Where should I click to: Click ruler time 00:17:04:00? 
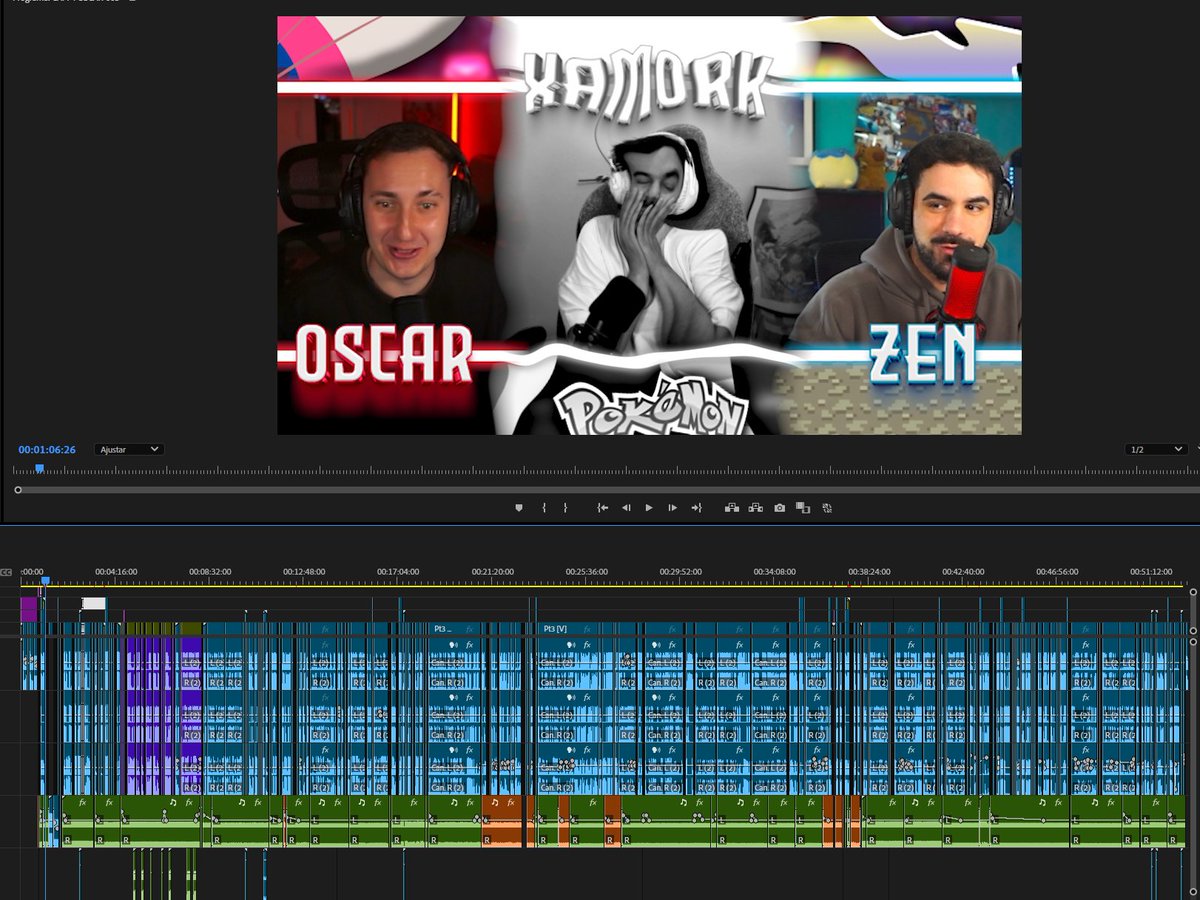[398, 572]
